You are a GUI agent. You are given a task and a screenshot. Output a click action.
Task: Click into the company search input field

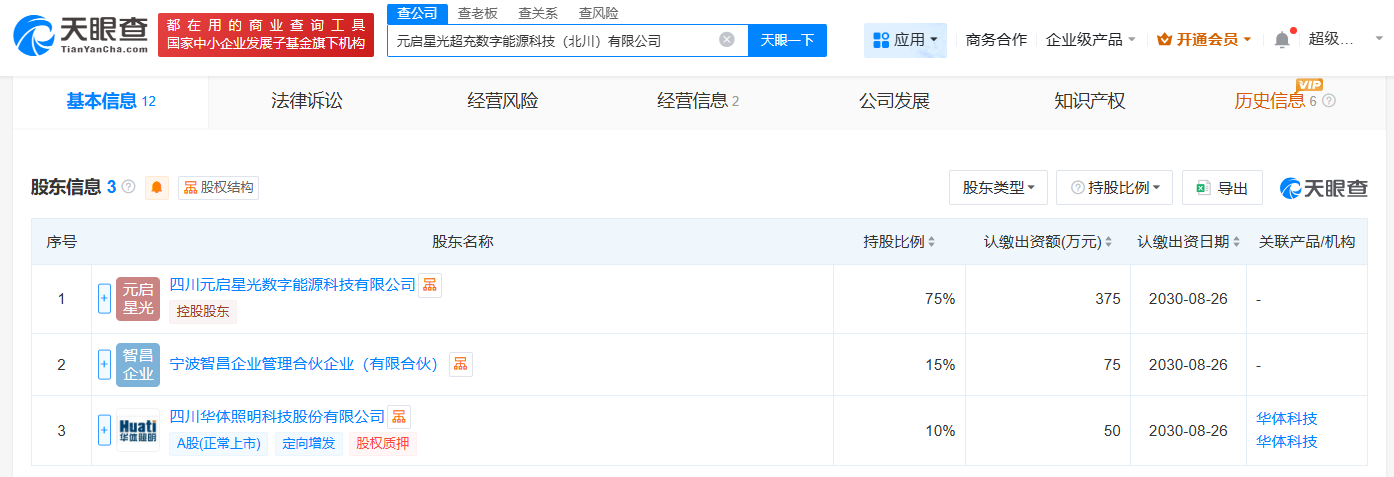coord(550,41)
